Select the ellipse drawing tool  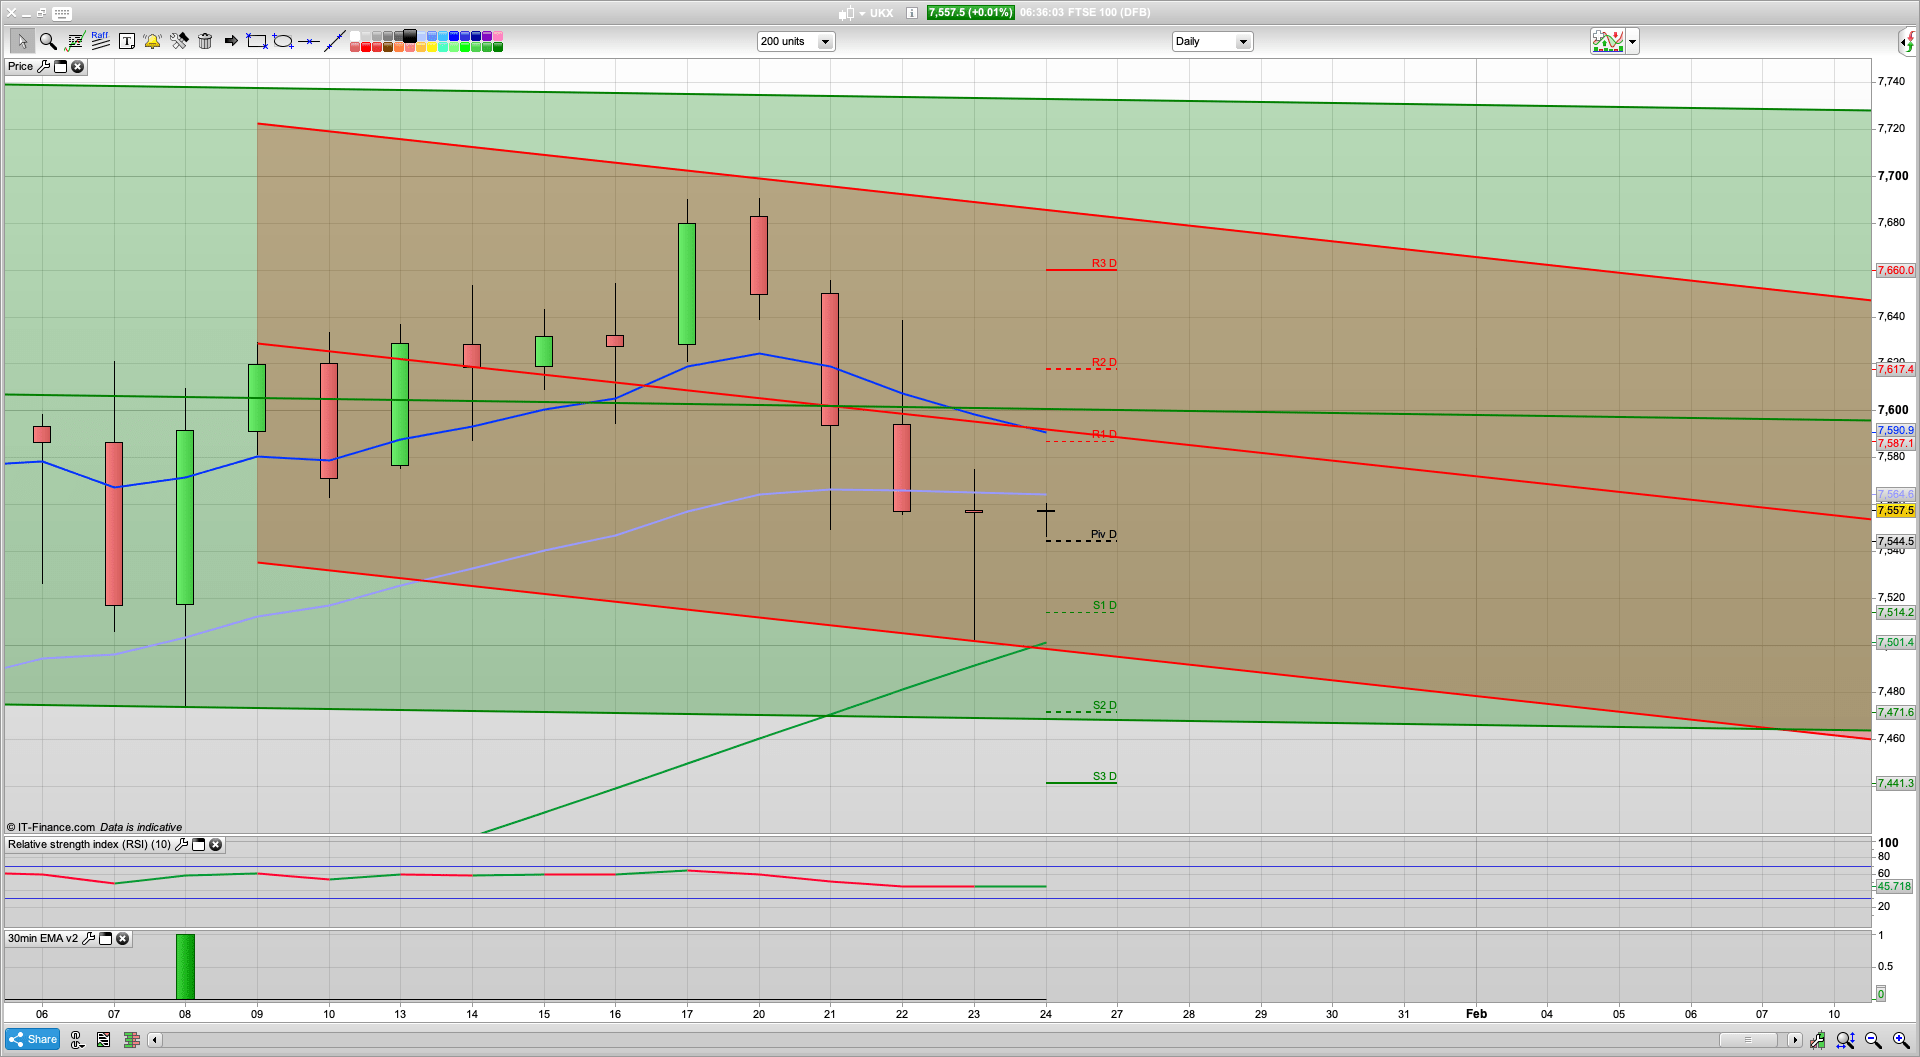click(283, 41)
